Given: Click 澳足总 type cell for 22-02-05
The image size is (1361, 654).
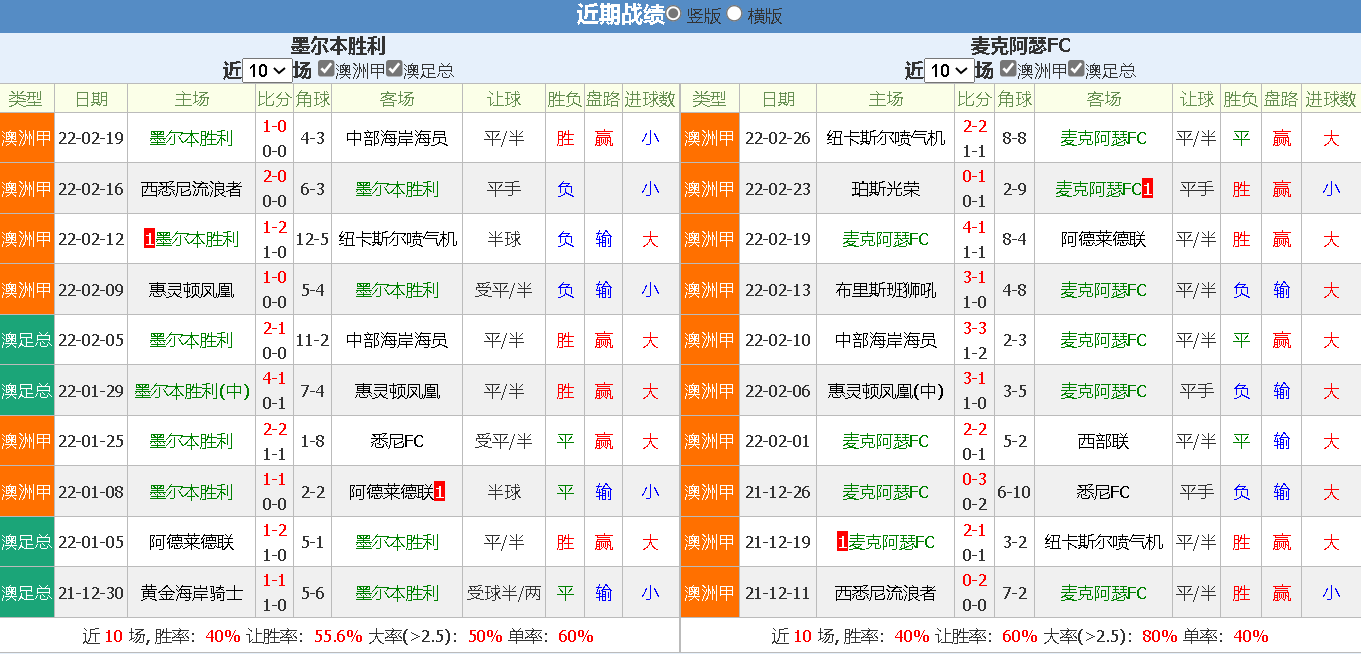Looking at the screenshot, I should 26,340.
